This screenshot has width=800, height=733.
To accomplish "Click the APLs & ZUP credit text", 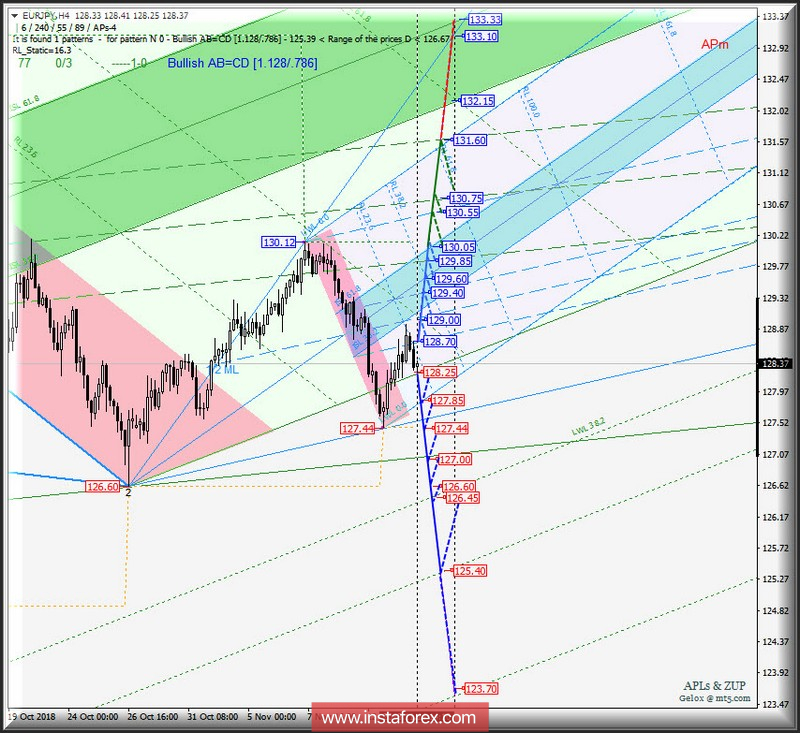I will (x=714, y=686).
